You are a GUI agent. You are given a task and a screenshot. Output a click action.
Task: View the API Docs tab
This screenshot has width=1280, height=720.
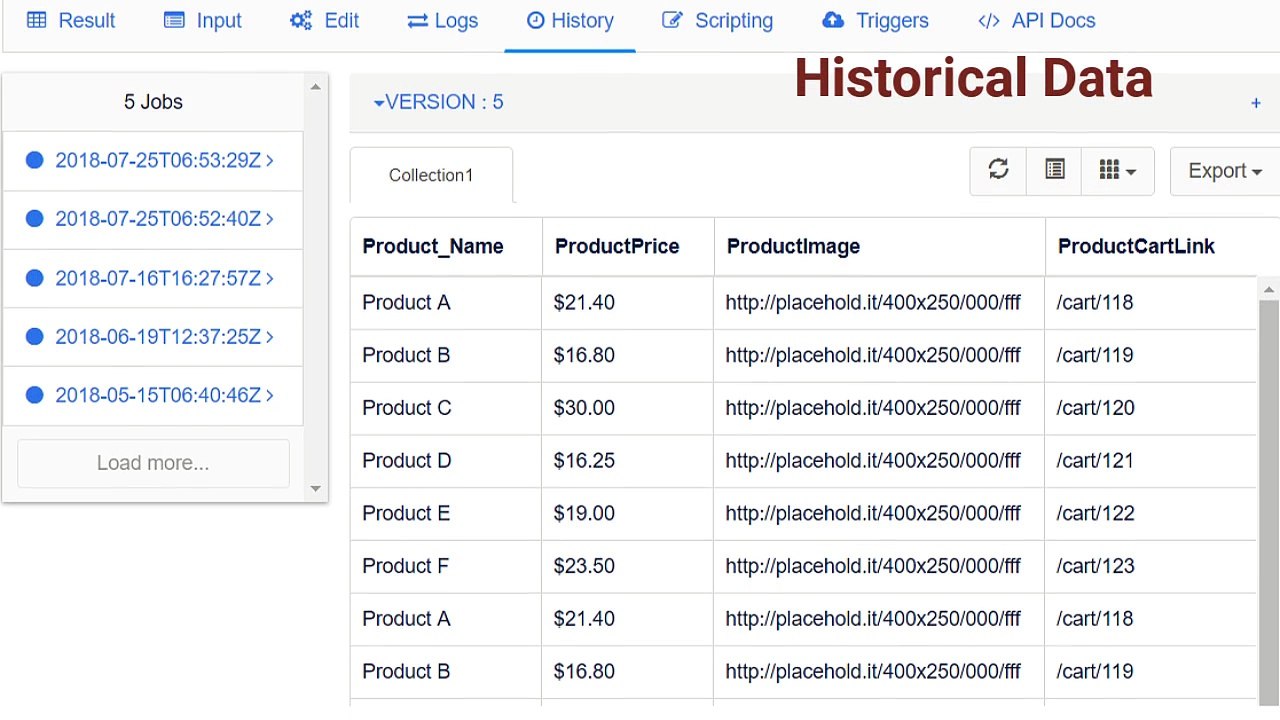tap(1036, 21)
